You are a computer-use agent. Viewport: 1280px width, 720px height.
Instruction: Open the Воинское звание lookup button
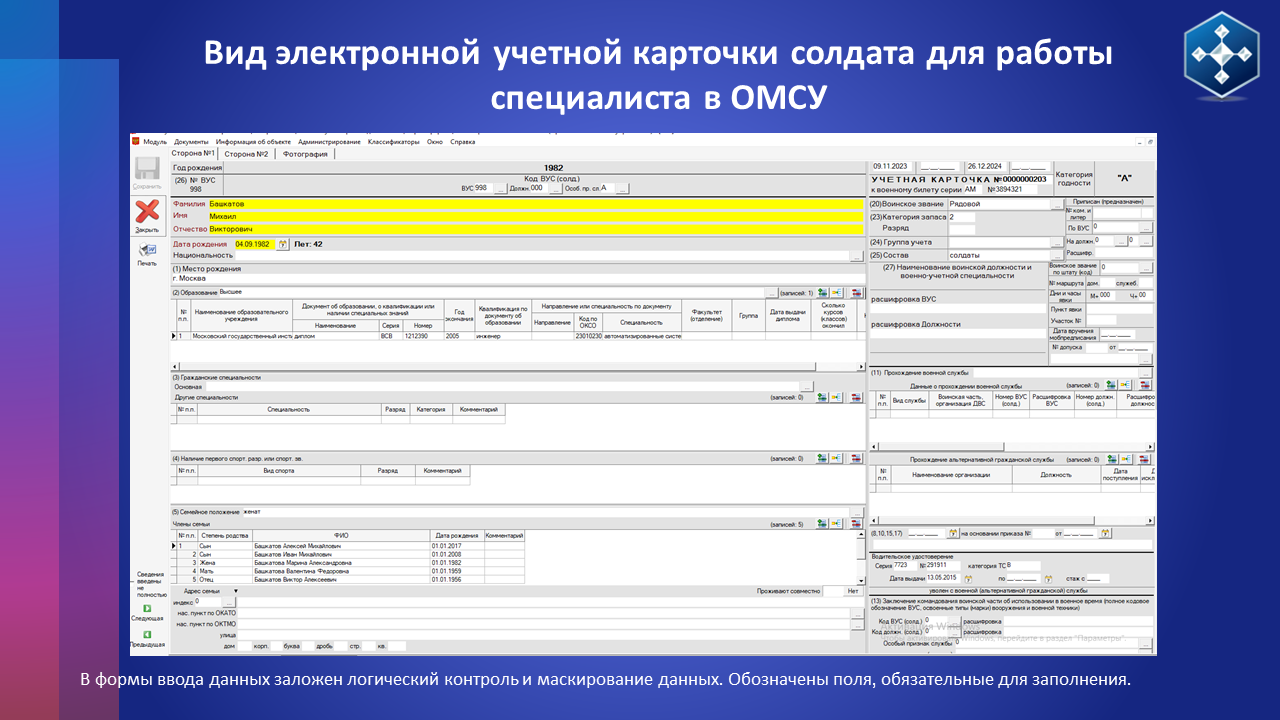[1057, 203]
